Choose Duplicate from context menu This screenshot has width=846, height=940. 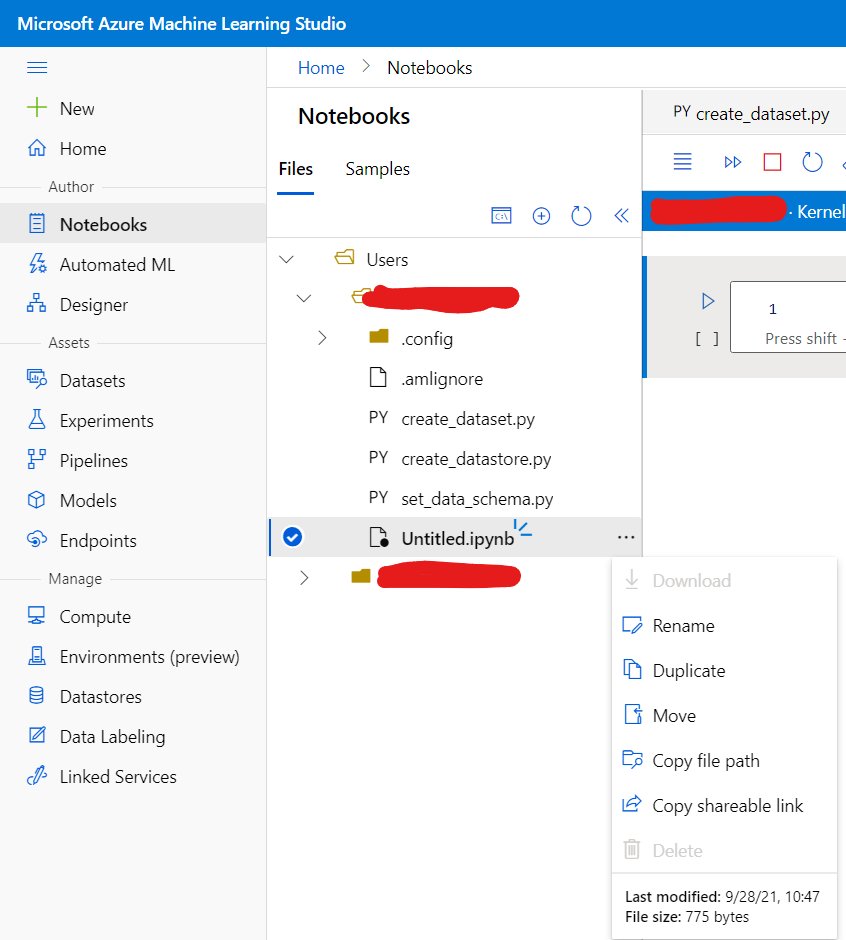click(x=724, y=670)
